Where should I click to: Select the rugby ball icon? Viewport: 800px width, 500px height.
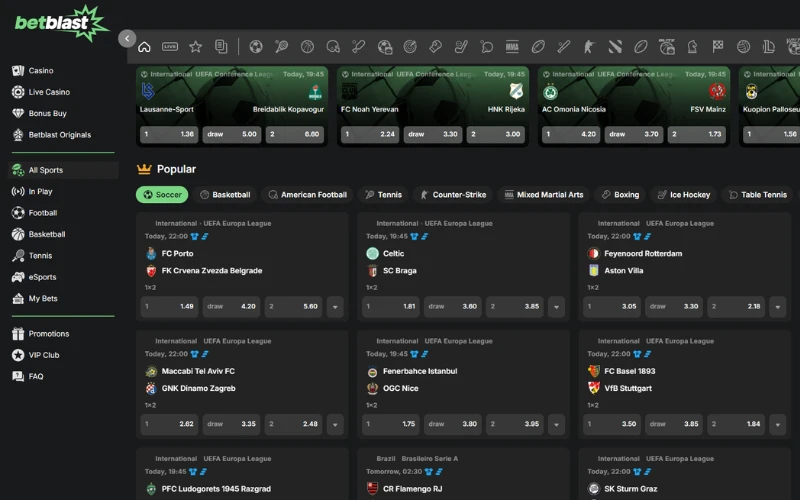(538, 47)
